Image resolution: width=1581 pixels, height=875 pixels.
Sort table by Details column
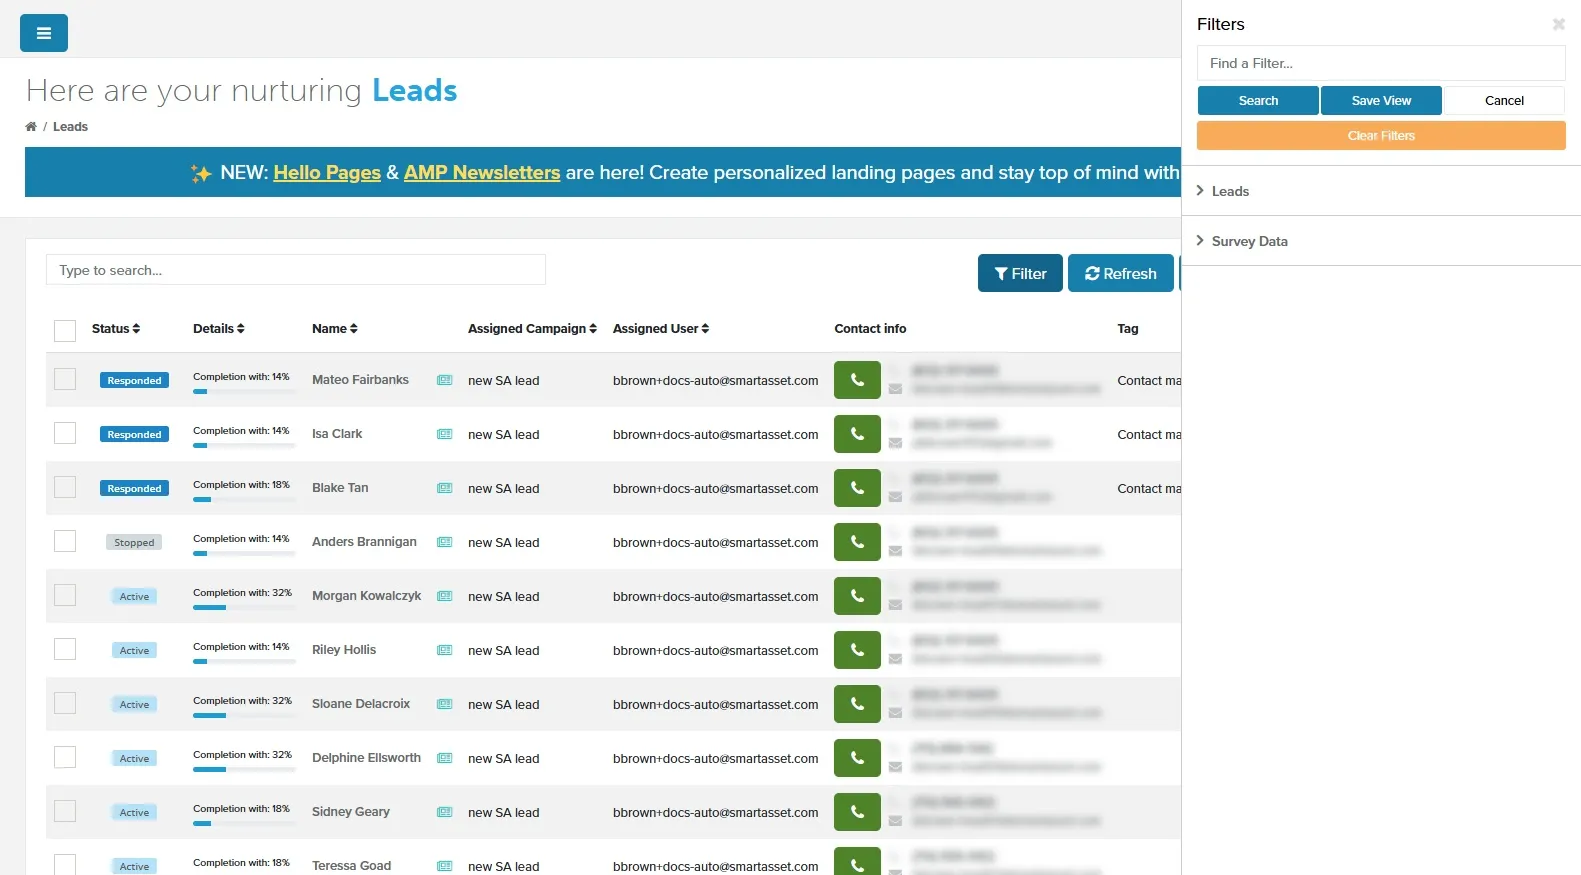[x=219, y=328]
